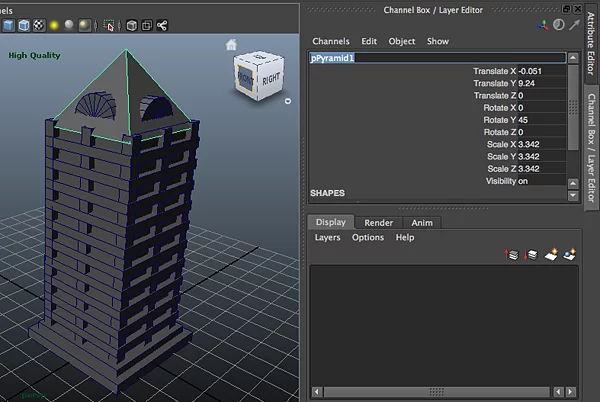Screen dimensions: 600x402
Task: Click channel box manipulator axes icon
Action: tap(543, 25)
